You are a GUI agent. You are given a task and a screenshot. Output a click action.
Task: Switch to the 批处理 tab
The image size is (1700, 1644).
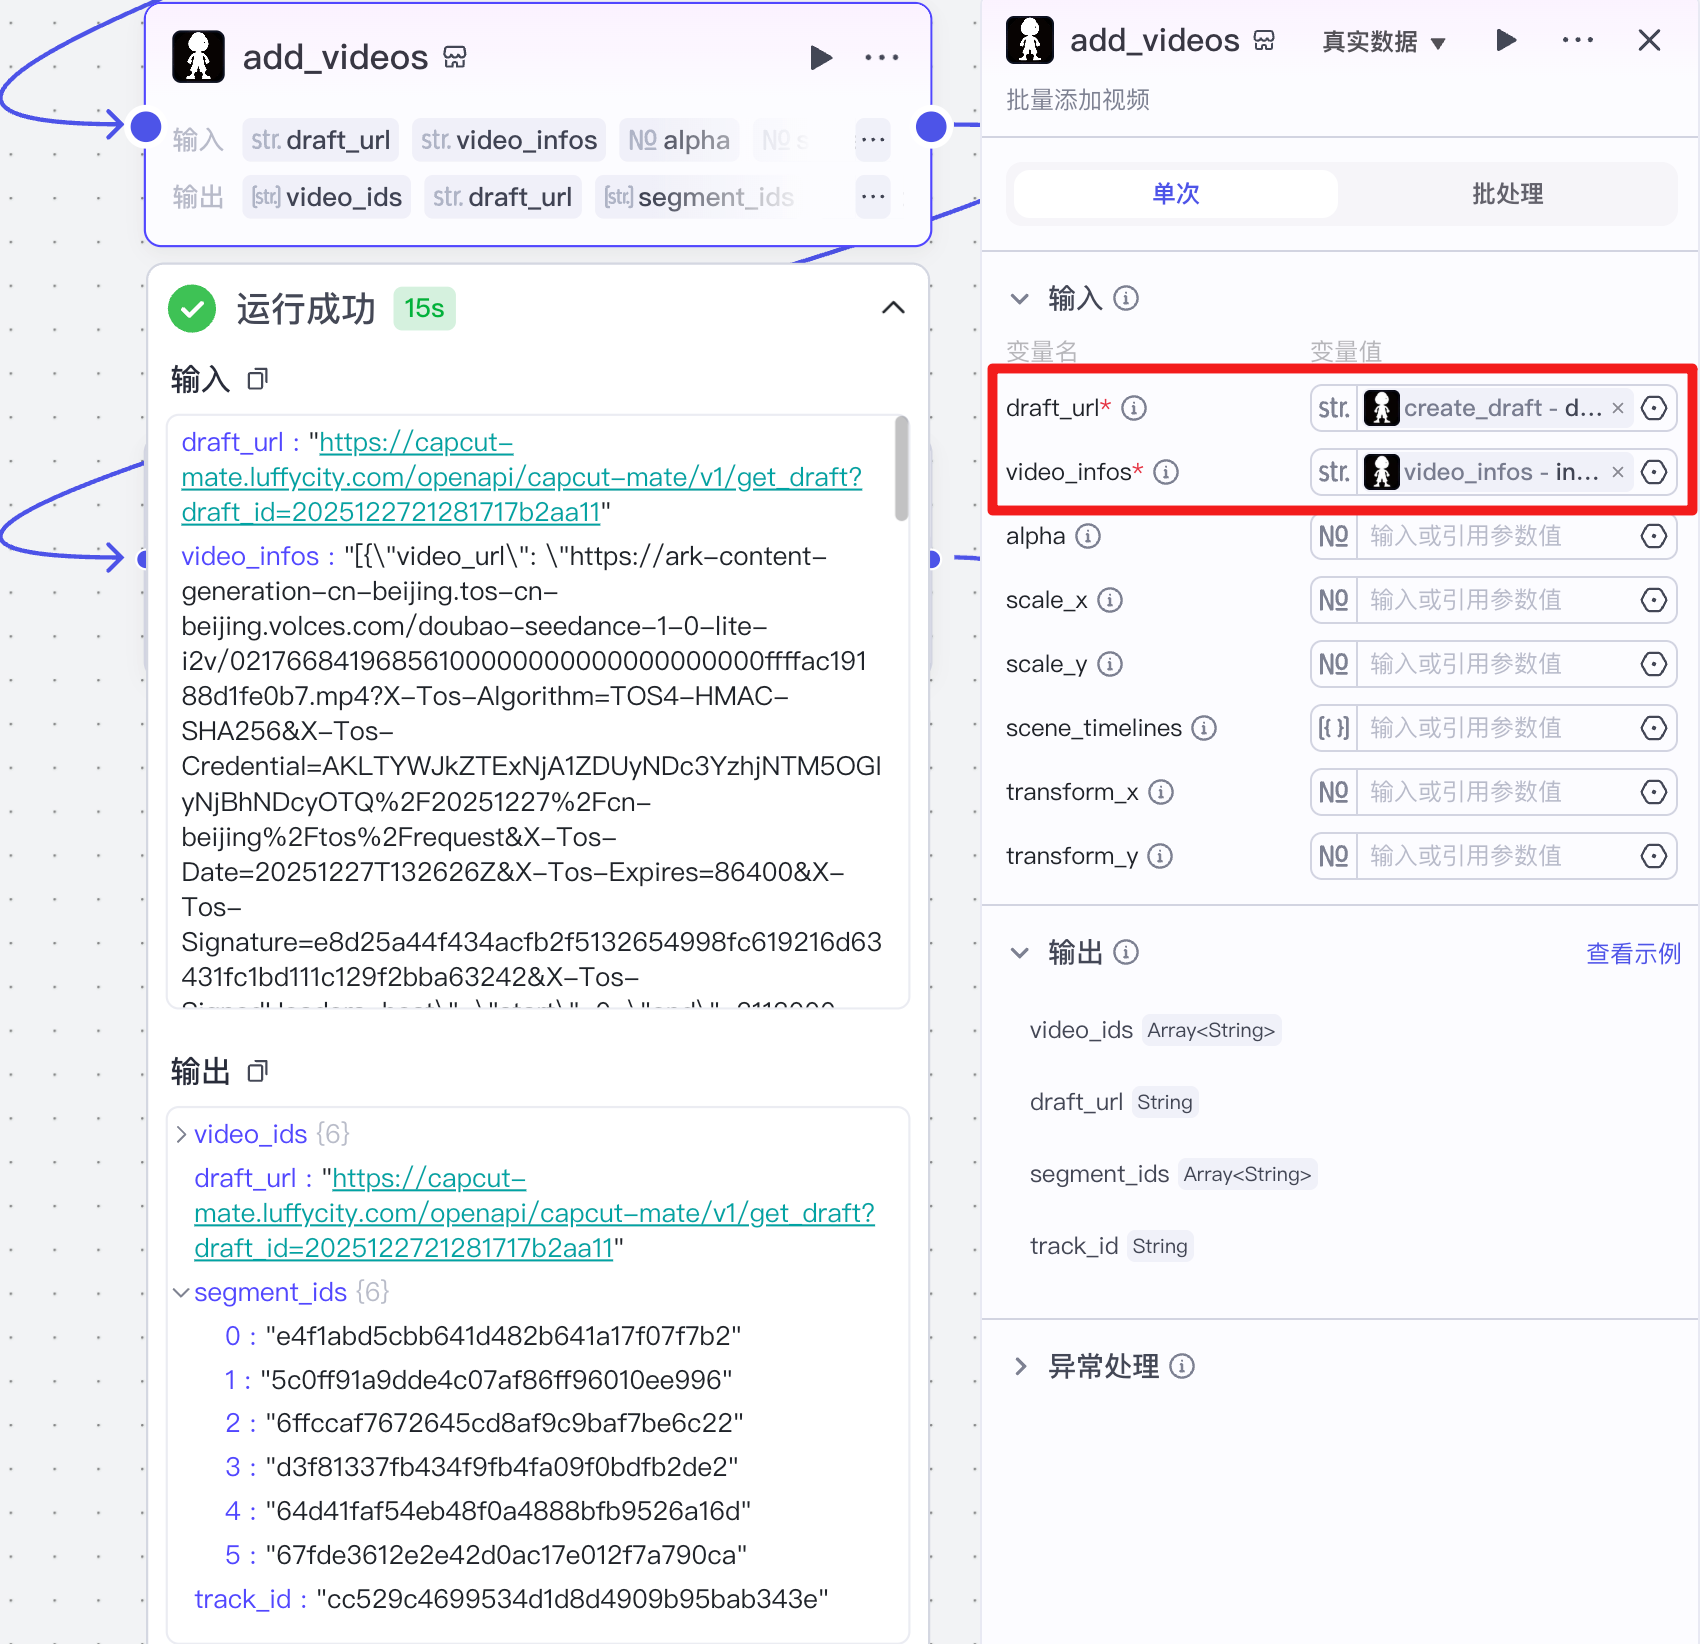pyautogui.click(x=1507, y=194)
